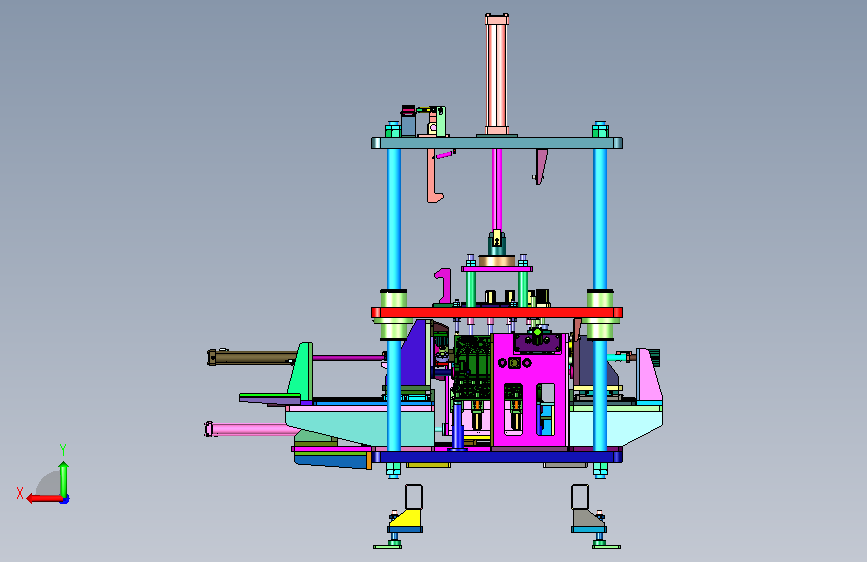Image resolution: width=867 pixels, height=562 pixels.
Task: Select the magenta 1-shaped bracket
Action: 443,286
